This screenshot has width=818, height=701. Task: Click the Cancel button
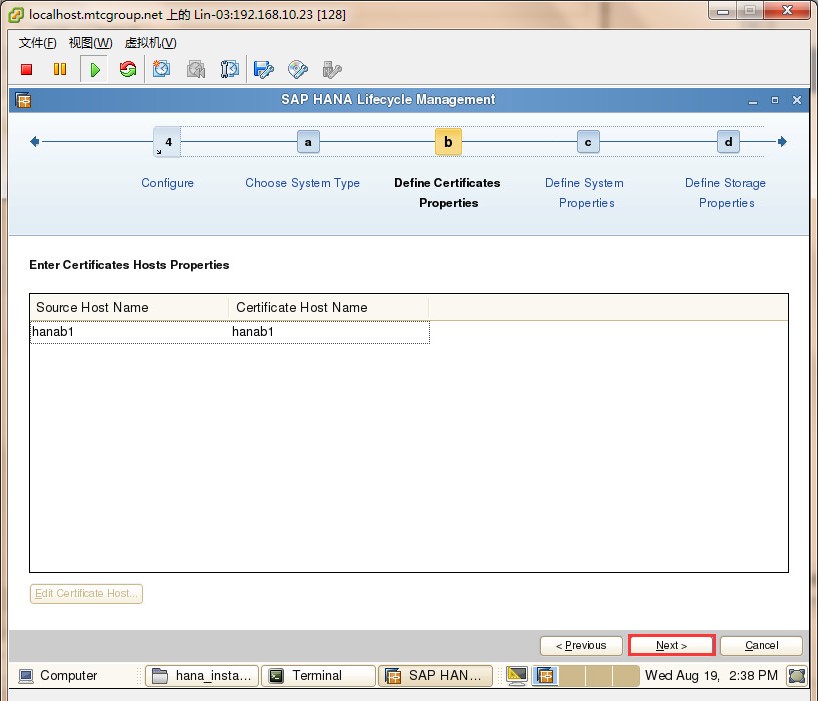tap(761, 646)
